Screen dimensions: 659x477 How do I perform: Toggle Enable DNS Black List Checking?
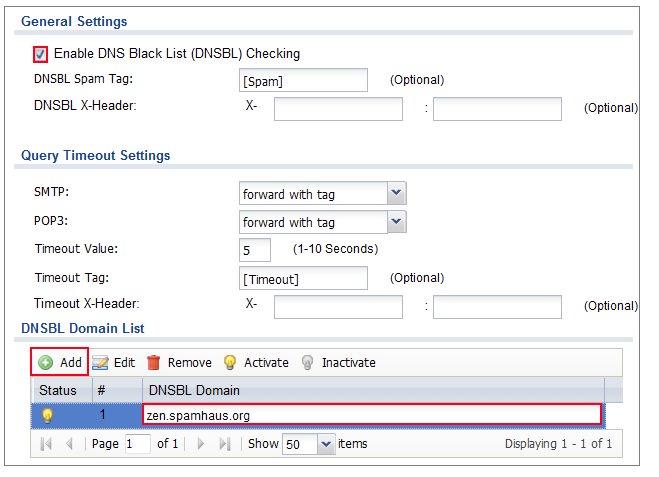(x=40, y=54)
